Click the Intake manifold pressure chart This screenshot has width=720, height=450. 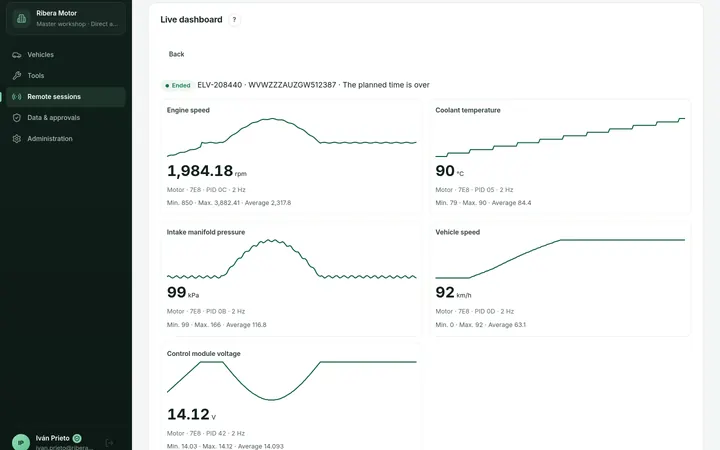[292, 259]
